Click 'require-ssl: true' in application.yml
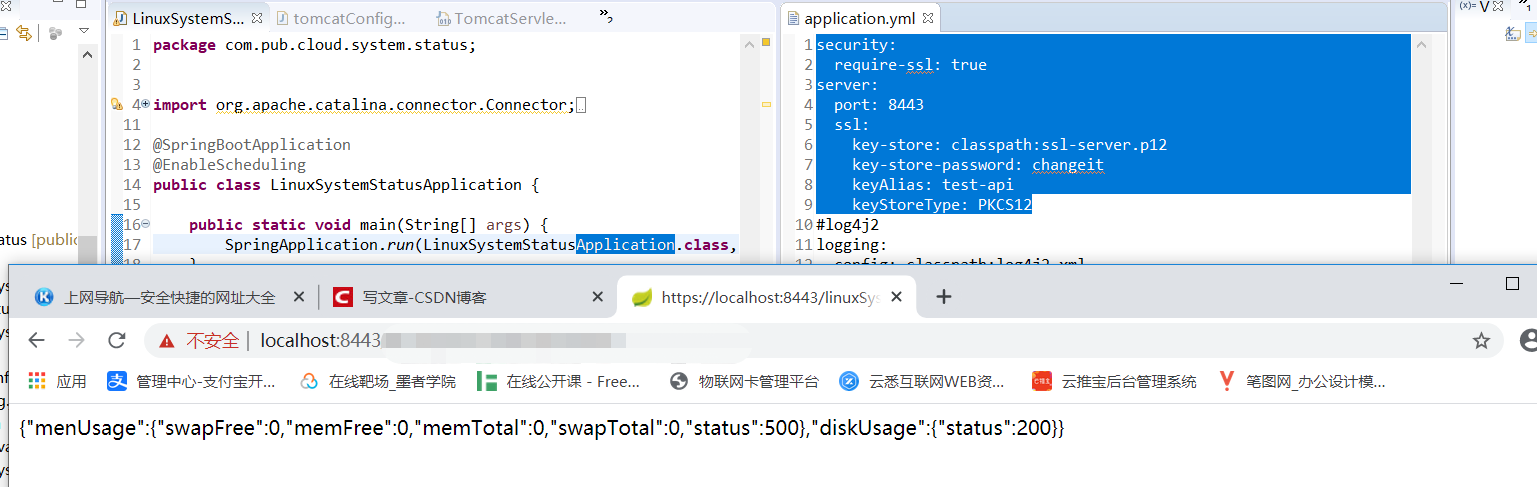1537x487 pixels. 910,65
